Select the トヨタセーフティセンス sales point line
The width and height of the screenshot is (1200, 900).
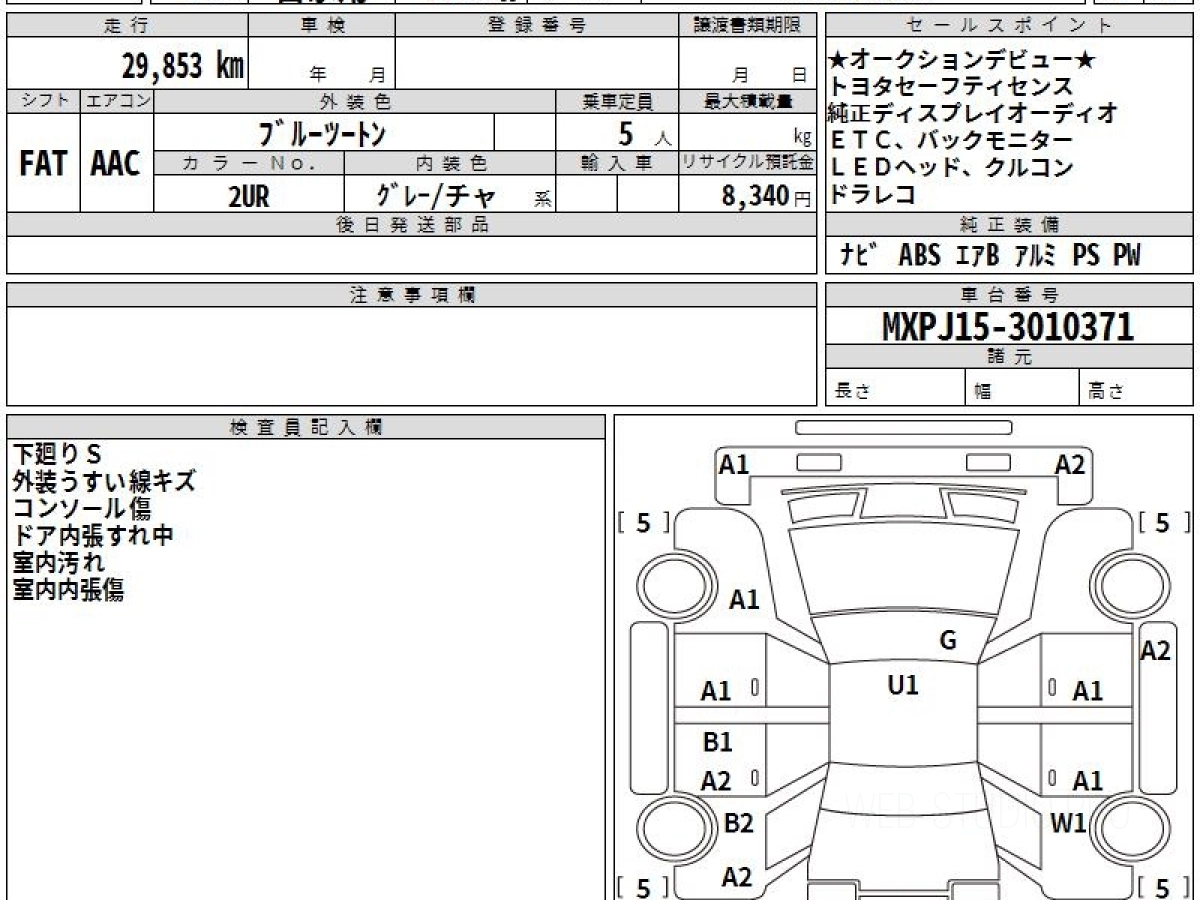coord(950,87)
